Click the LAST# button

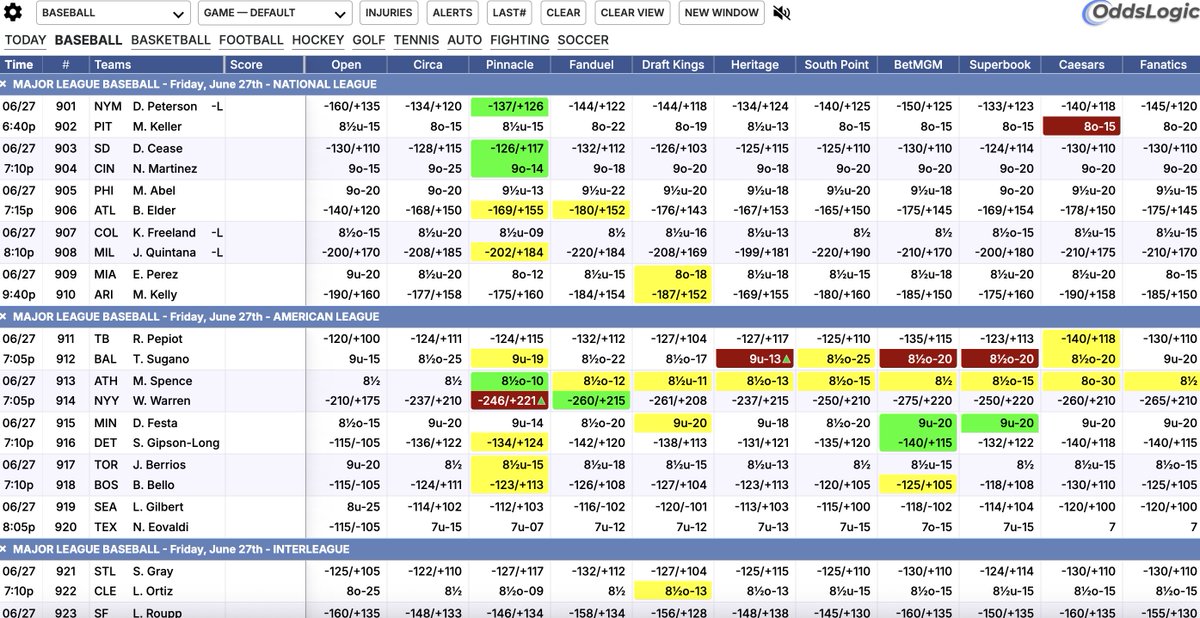tap(509, 13)
